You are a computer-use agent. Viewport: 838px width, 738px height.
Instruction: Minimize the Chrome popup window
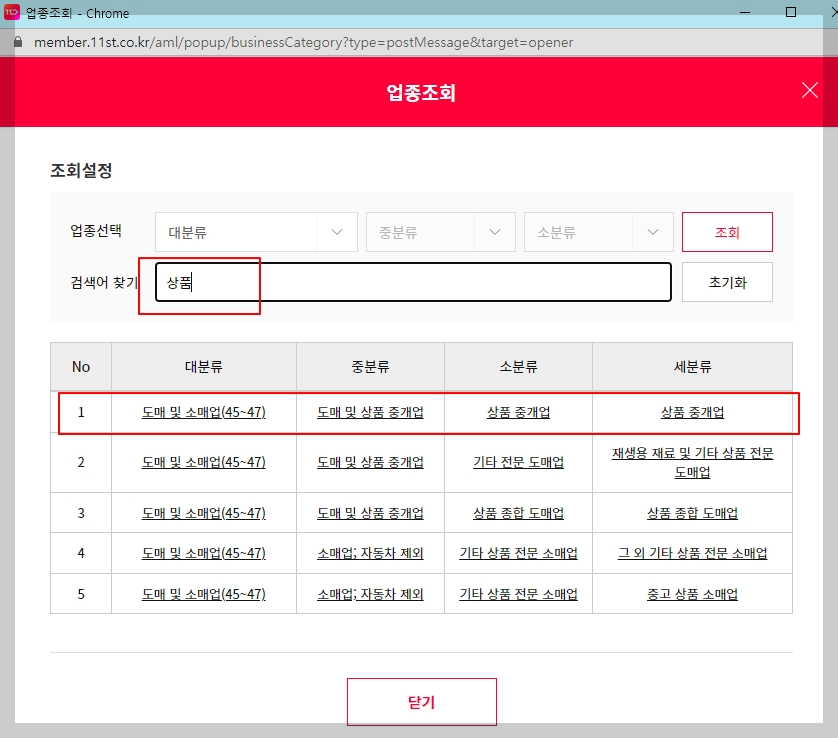(x=745, y=12)
